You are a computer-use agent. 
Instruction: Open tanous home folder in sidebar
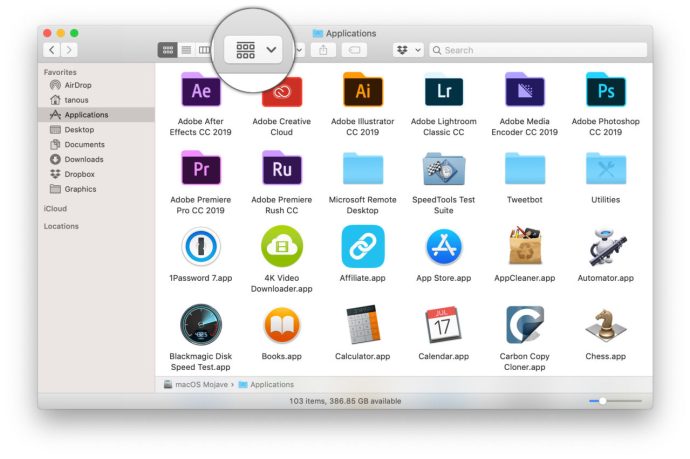[96, 100]
